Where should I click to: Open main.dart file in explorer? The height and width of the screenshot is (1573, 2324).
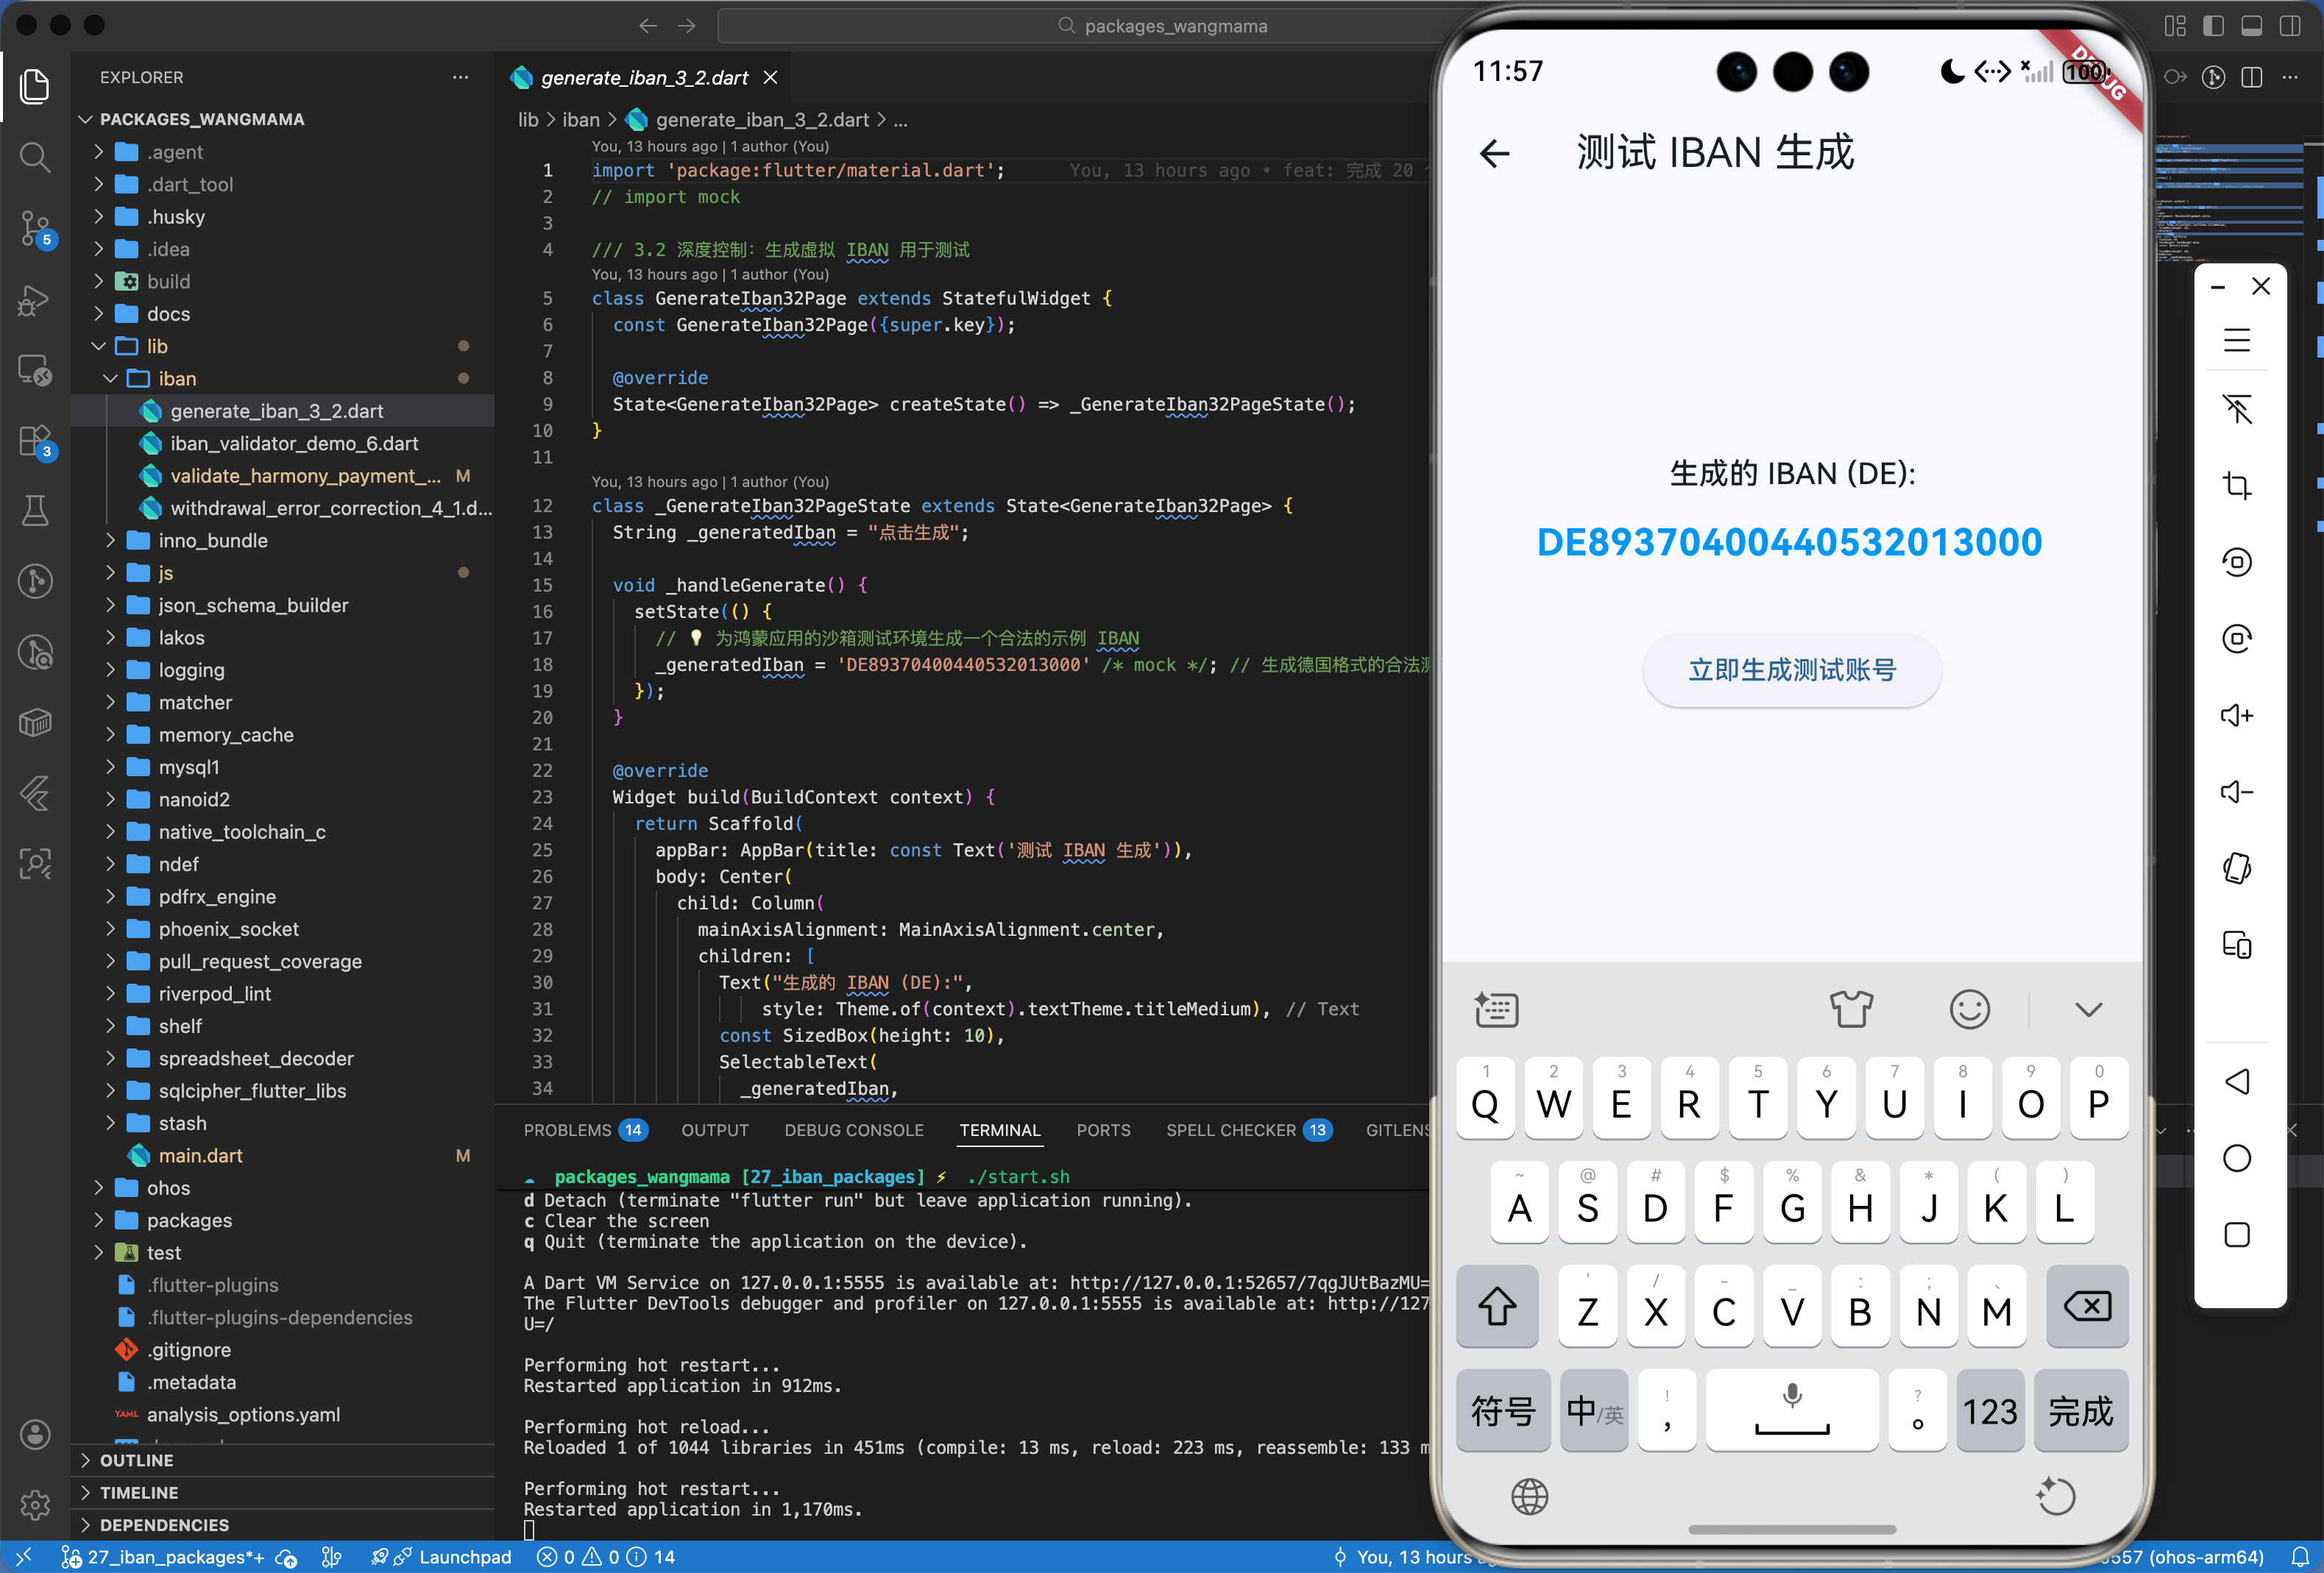[x=200, y=1155]
